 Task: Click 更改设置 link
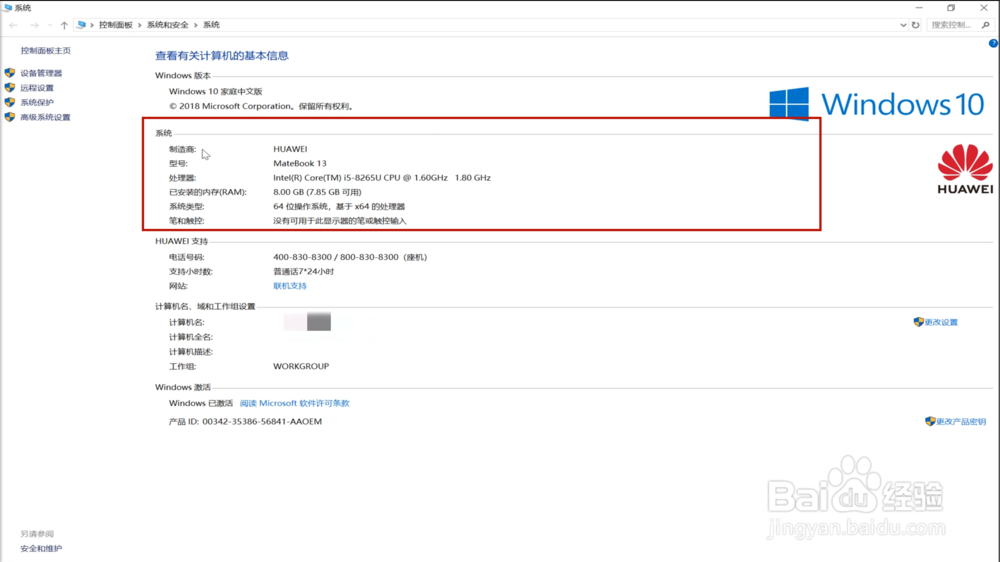[941, 322]
